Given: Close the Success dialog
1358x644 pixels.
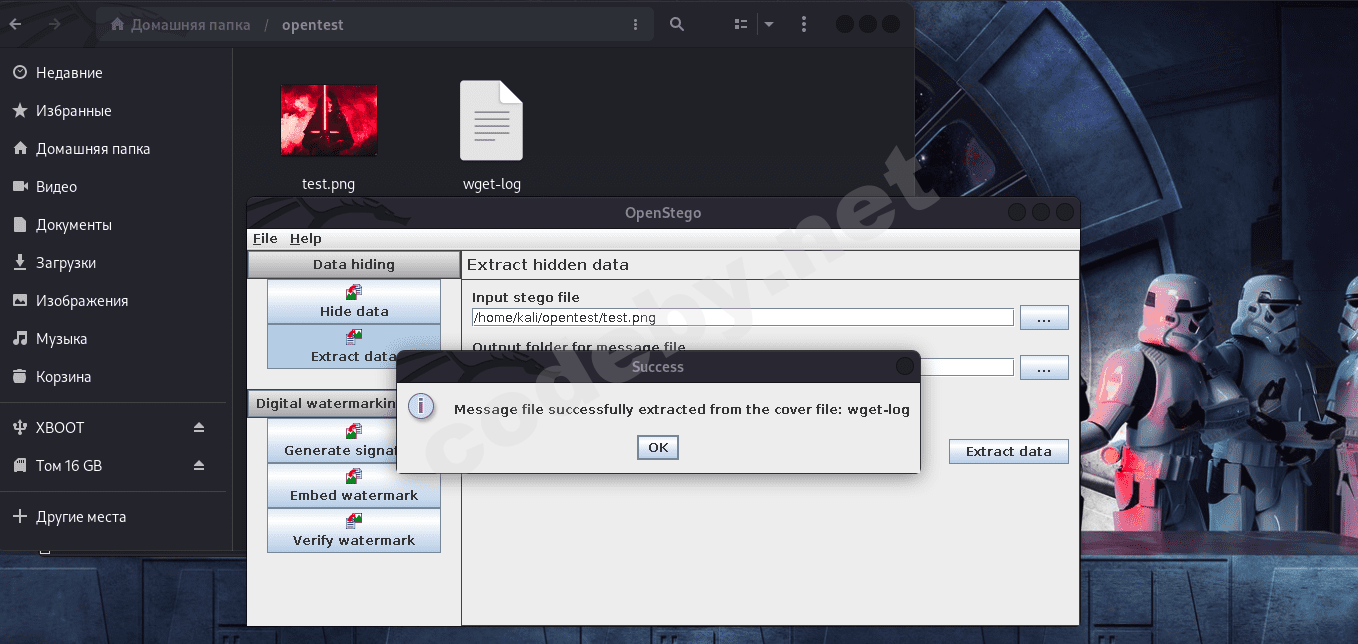Looking at the screenshot, I should pyautogui.click(x=905, y=367).
